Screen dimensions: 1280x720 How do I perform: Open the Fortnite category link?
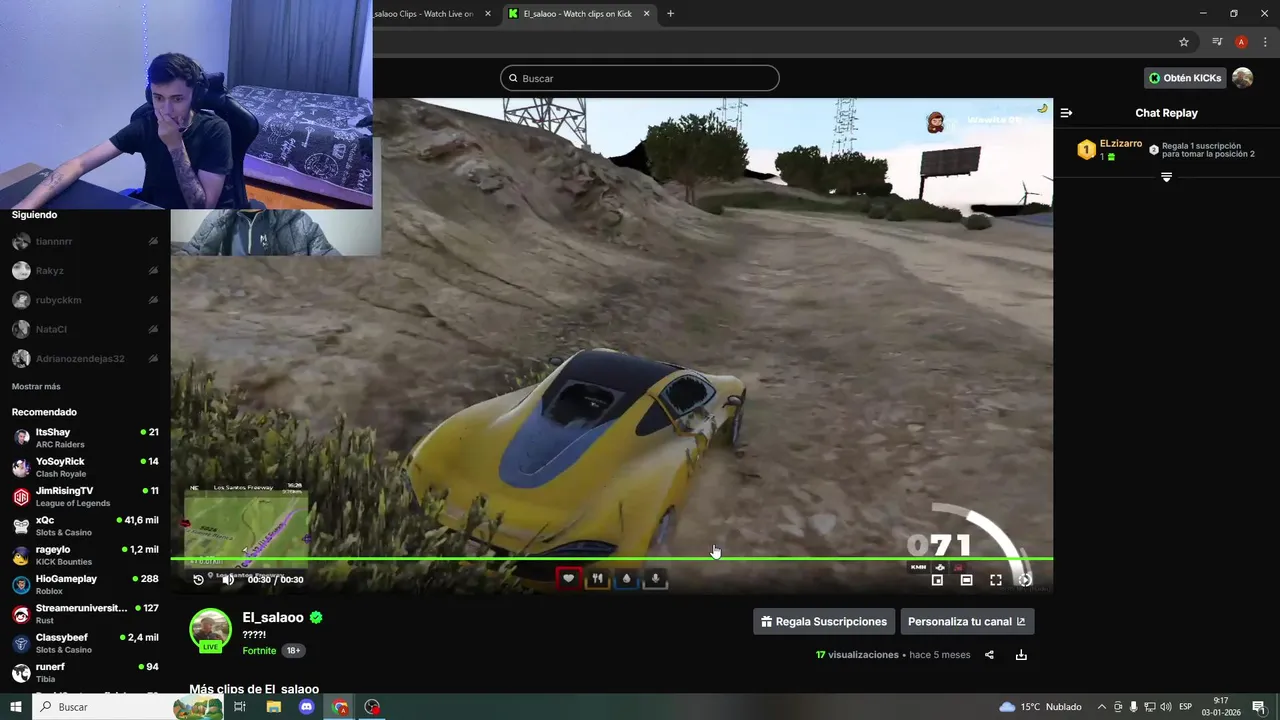tap(259, 651)
